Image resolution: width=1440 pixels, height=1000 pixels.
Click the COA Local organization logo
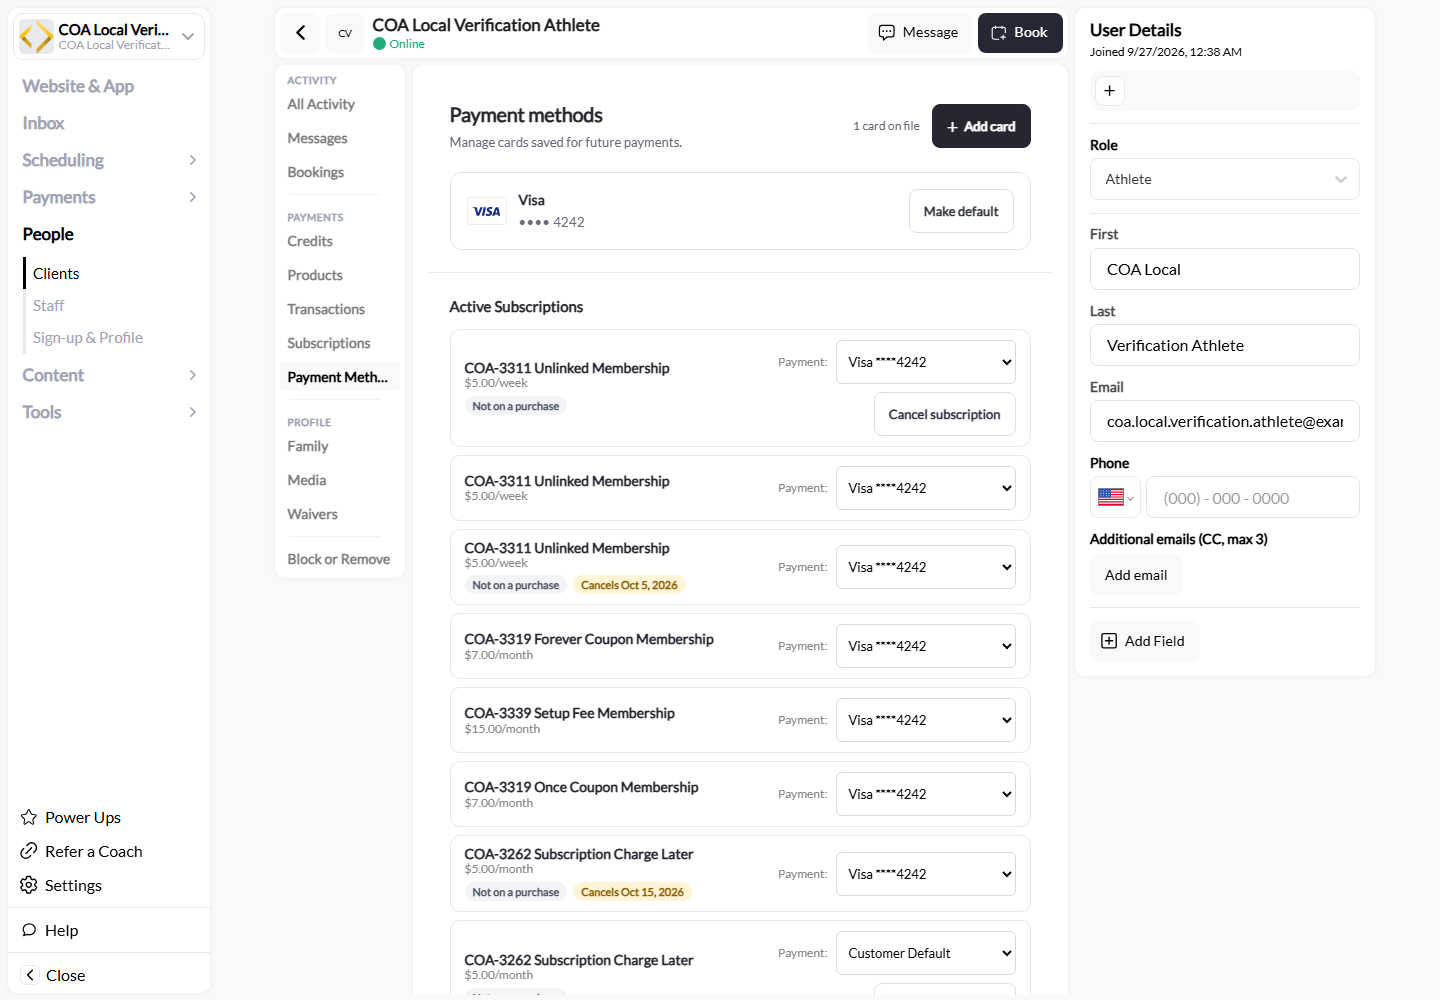37,37
